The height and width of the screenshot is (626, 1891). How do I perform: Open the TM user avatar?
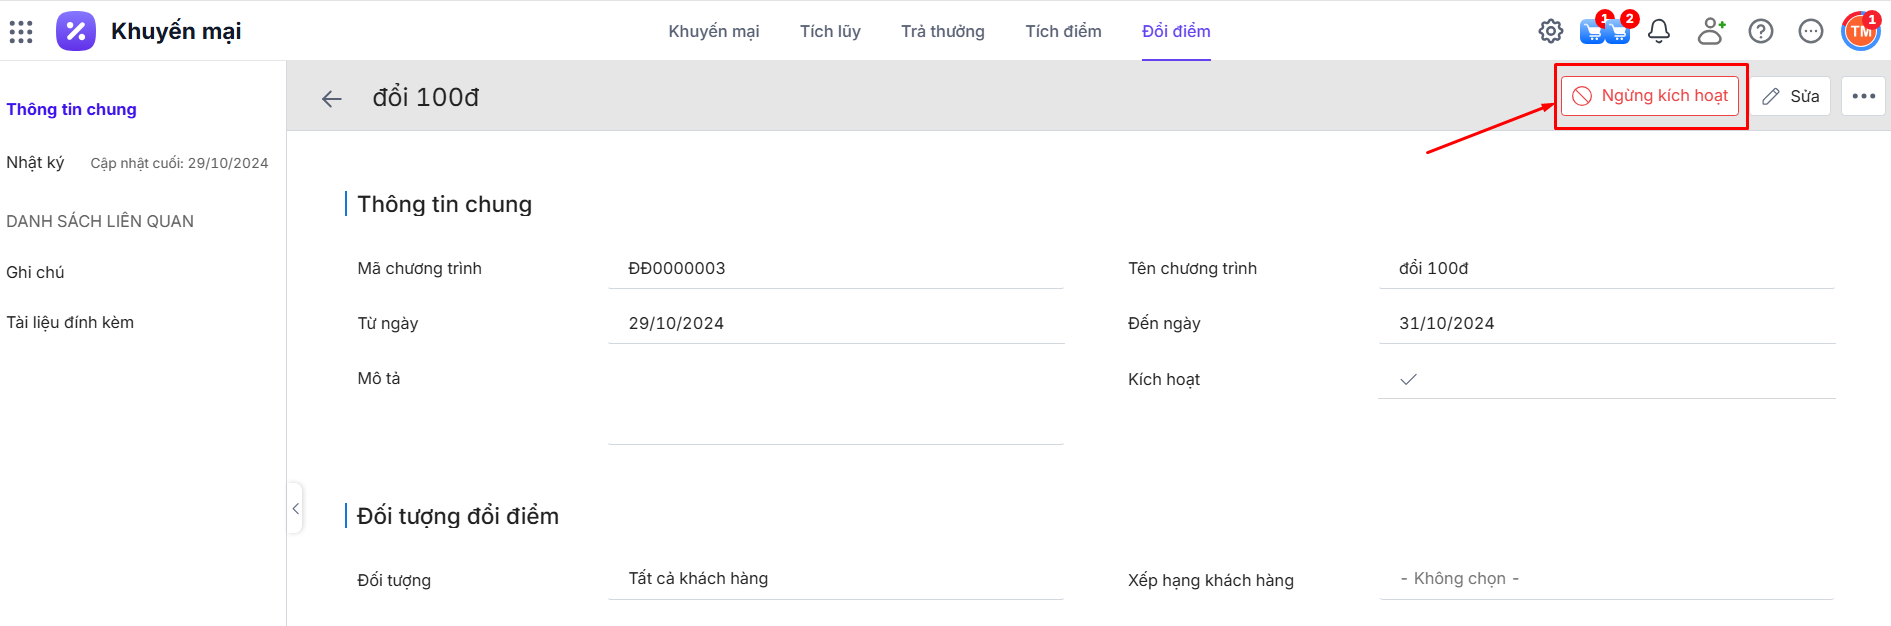[x=1860, y=31]
